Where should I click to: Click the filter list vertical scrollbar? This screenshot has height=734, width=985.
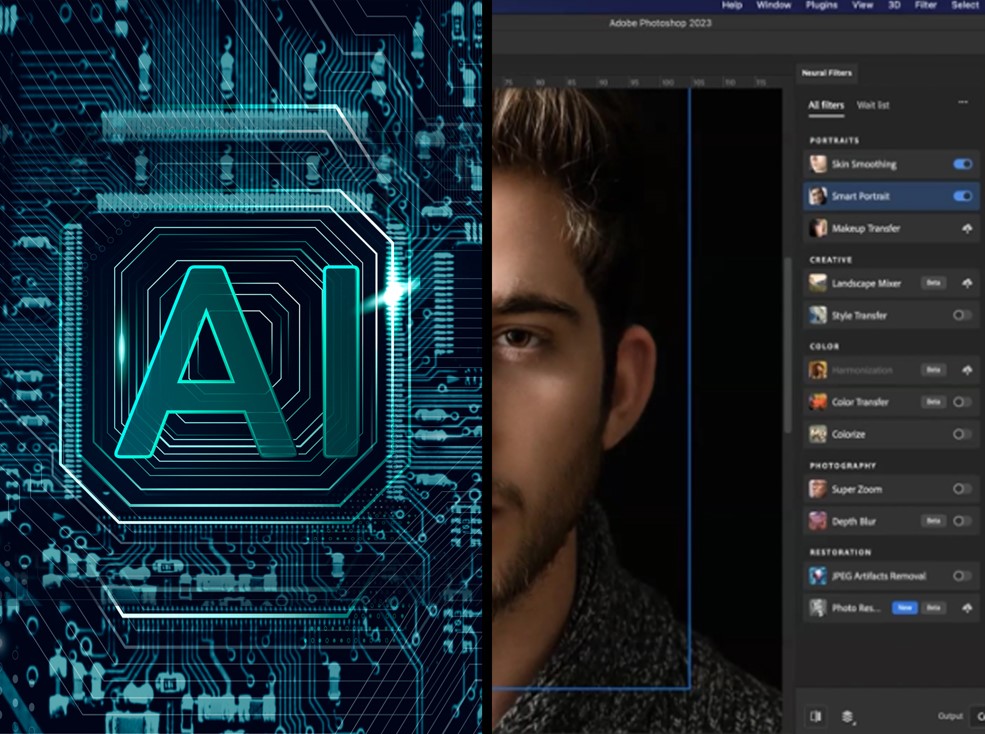(788, 344)
